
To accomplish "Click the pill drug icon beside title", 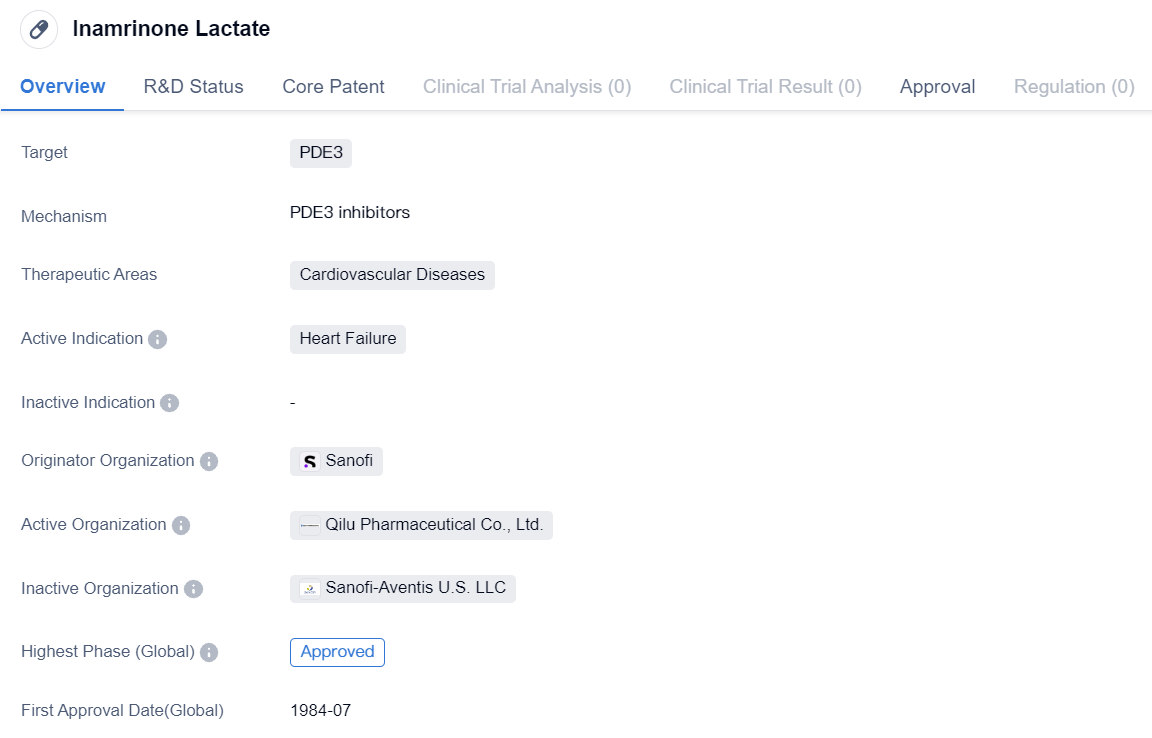I will [x=39, y=29].
